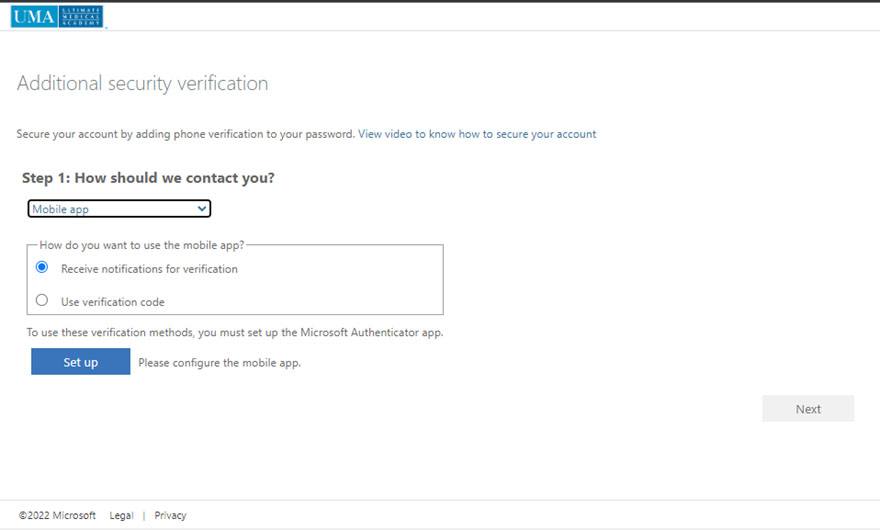The height and width of the screenshot is (530, 880).
Task: Click the 'Use verification code' label text
Action: tap(112, 302)
